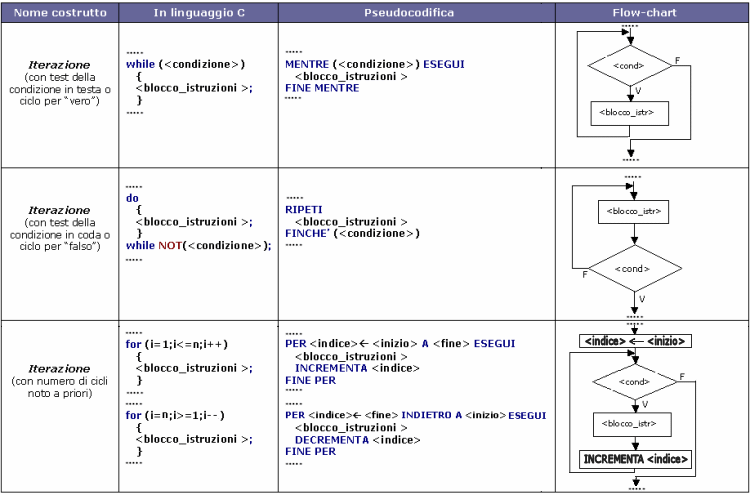The width and height of the screenshot is (750, 495).
Task: Click the <cond> diamond in the do-while flow-chart
Action: 634,268
